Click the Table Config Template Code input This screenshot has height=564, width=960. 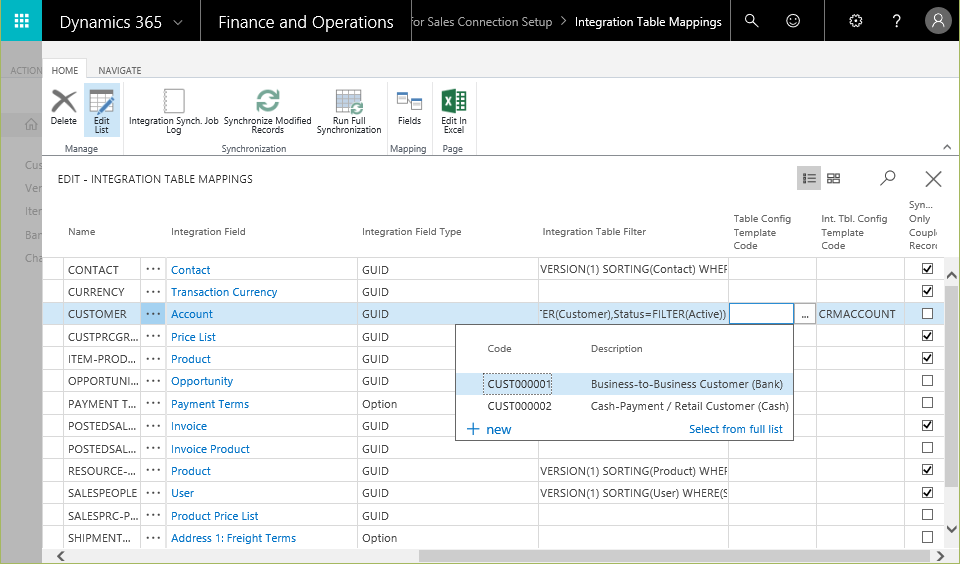point(761,314)
